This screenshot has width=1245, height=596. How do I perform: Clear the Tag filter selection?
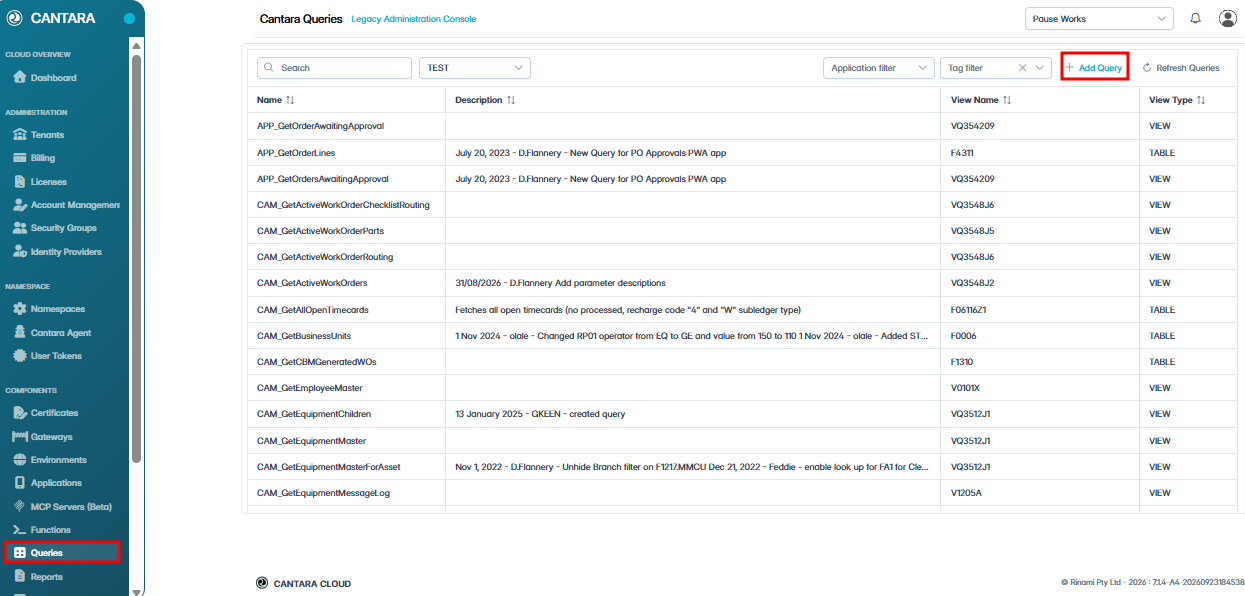pos(1023,68)
